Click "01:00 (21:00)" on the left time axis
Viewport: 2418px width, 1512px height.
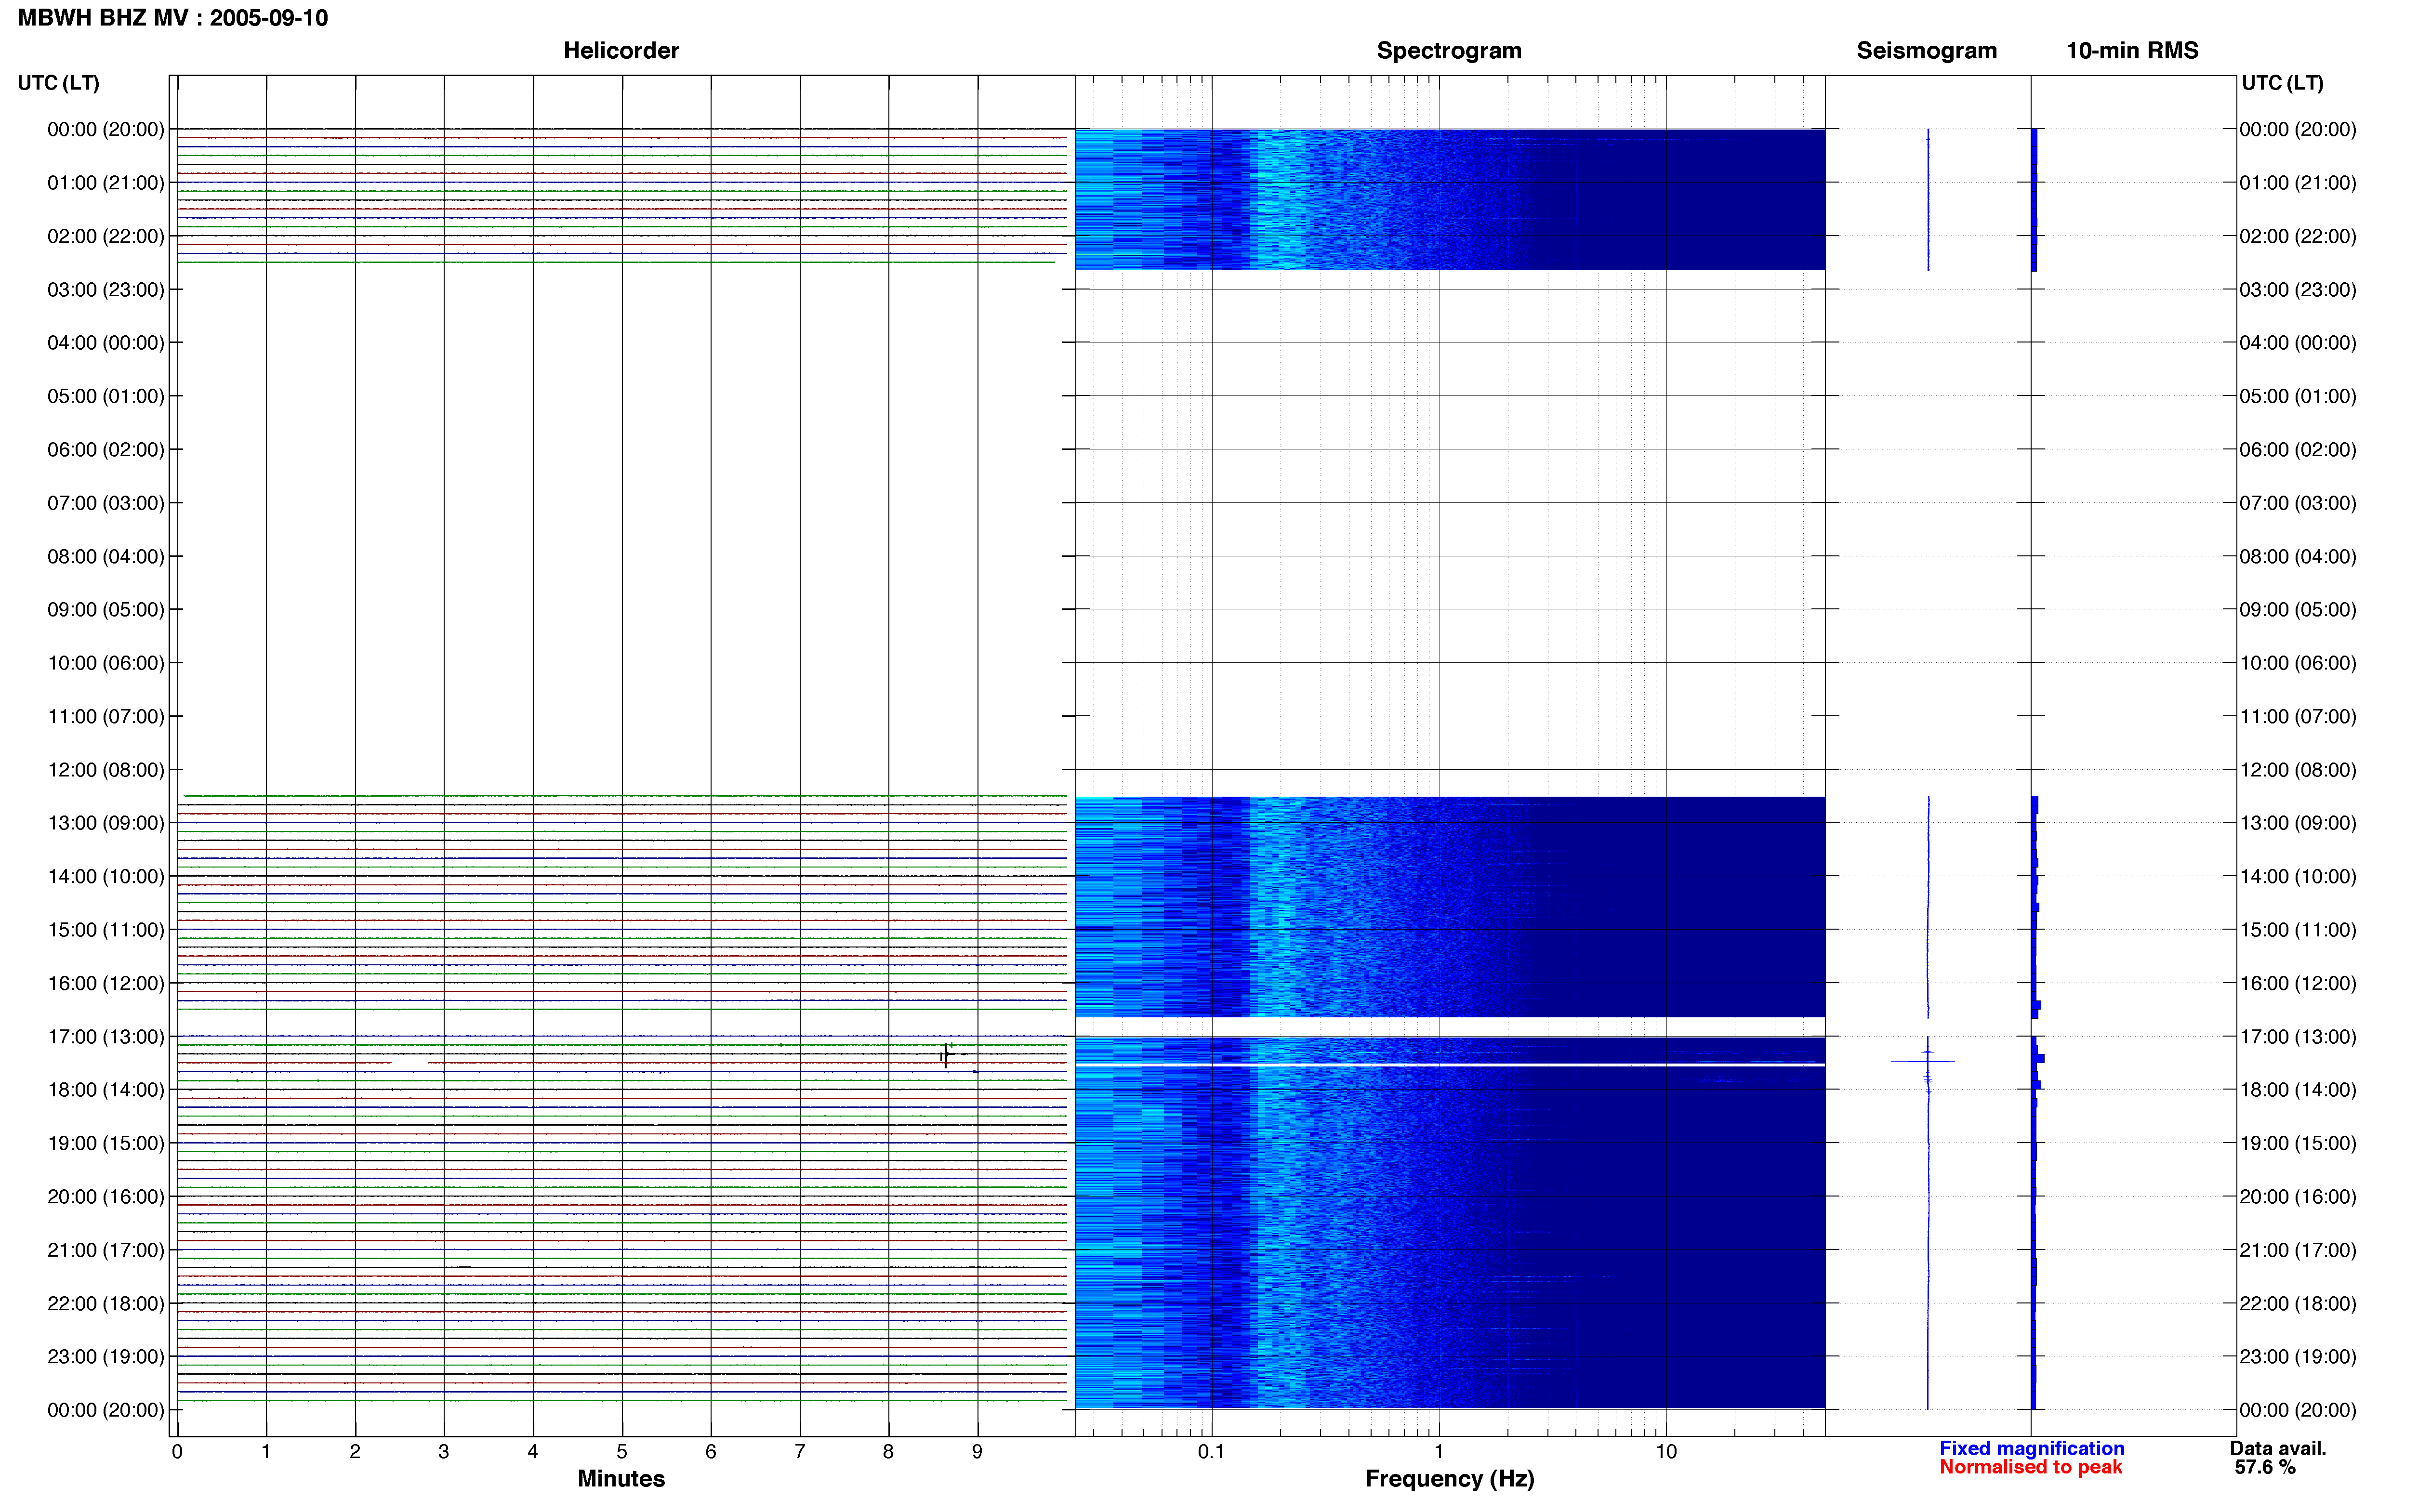[x=106, y=183]
